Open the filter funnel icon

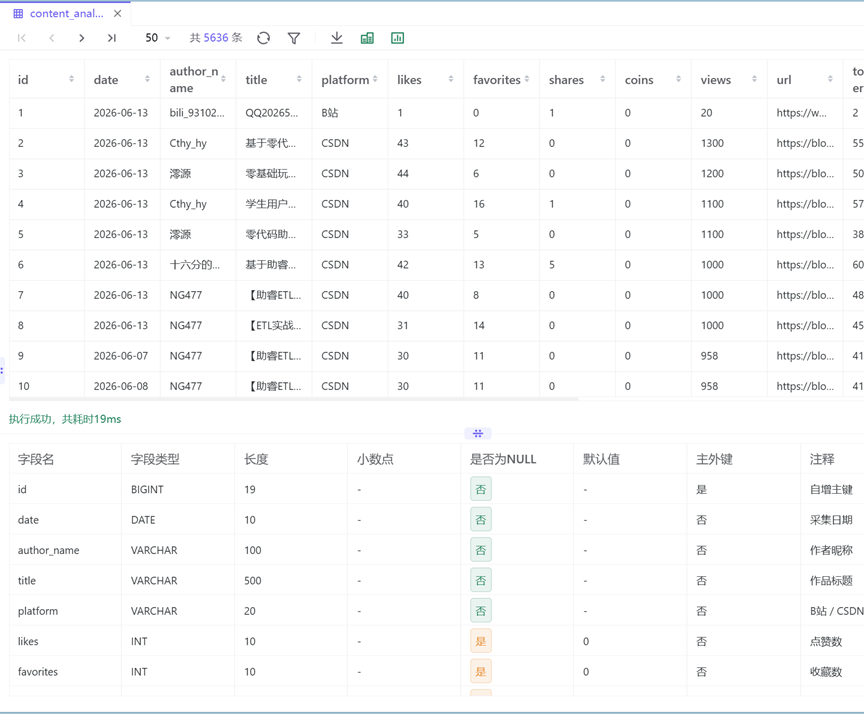[x=294, y=38]
